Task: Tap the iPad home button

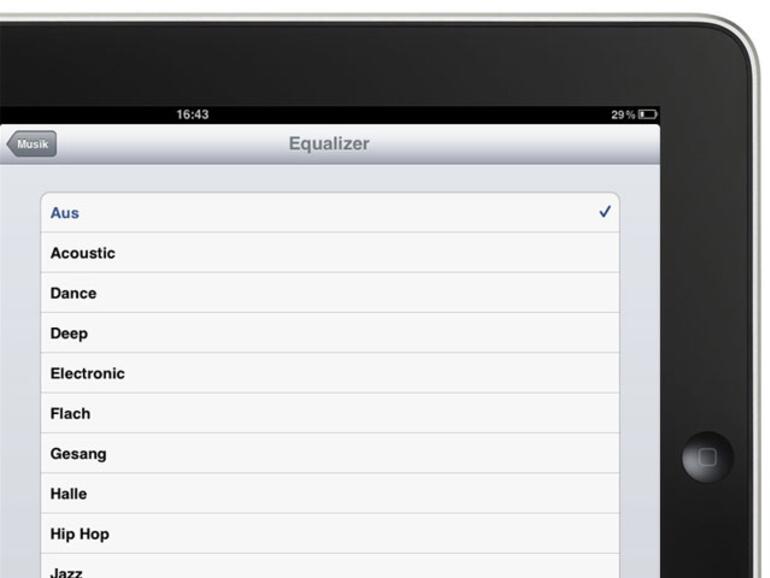Action: tap(708, 457)
